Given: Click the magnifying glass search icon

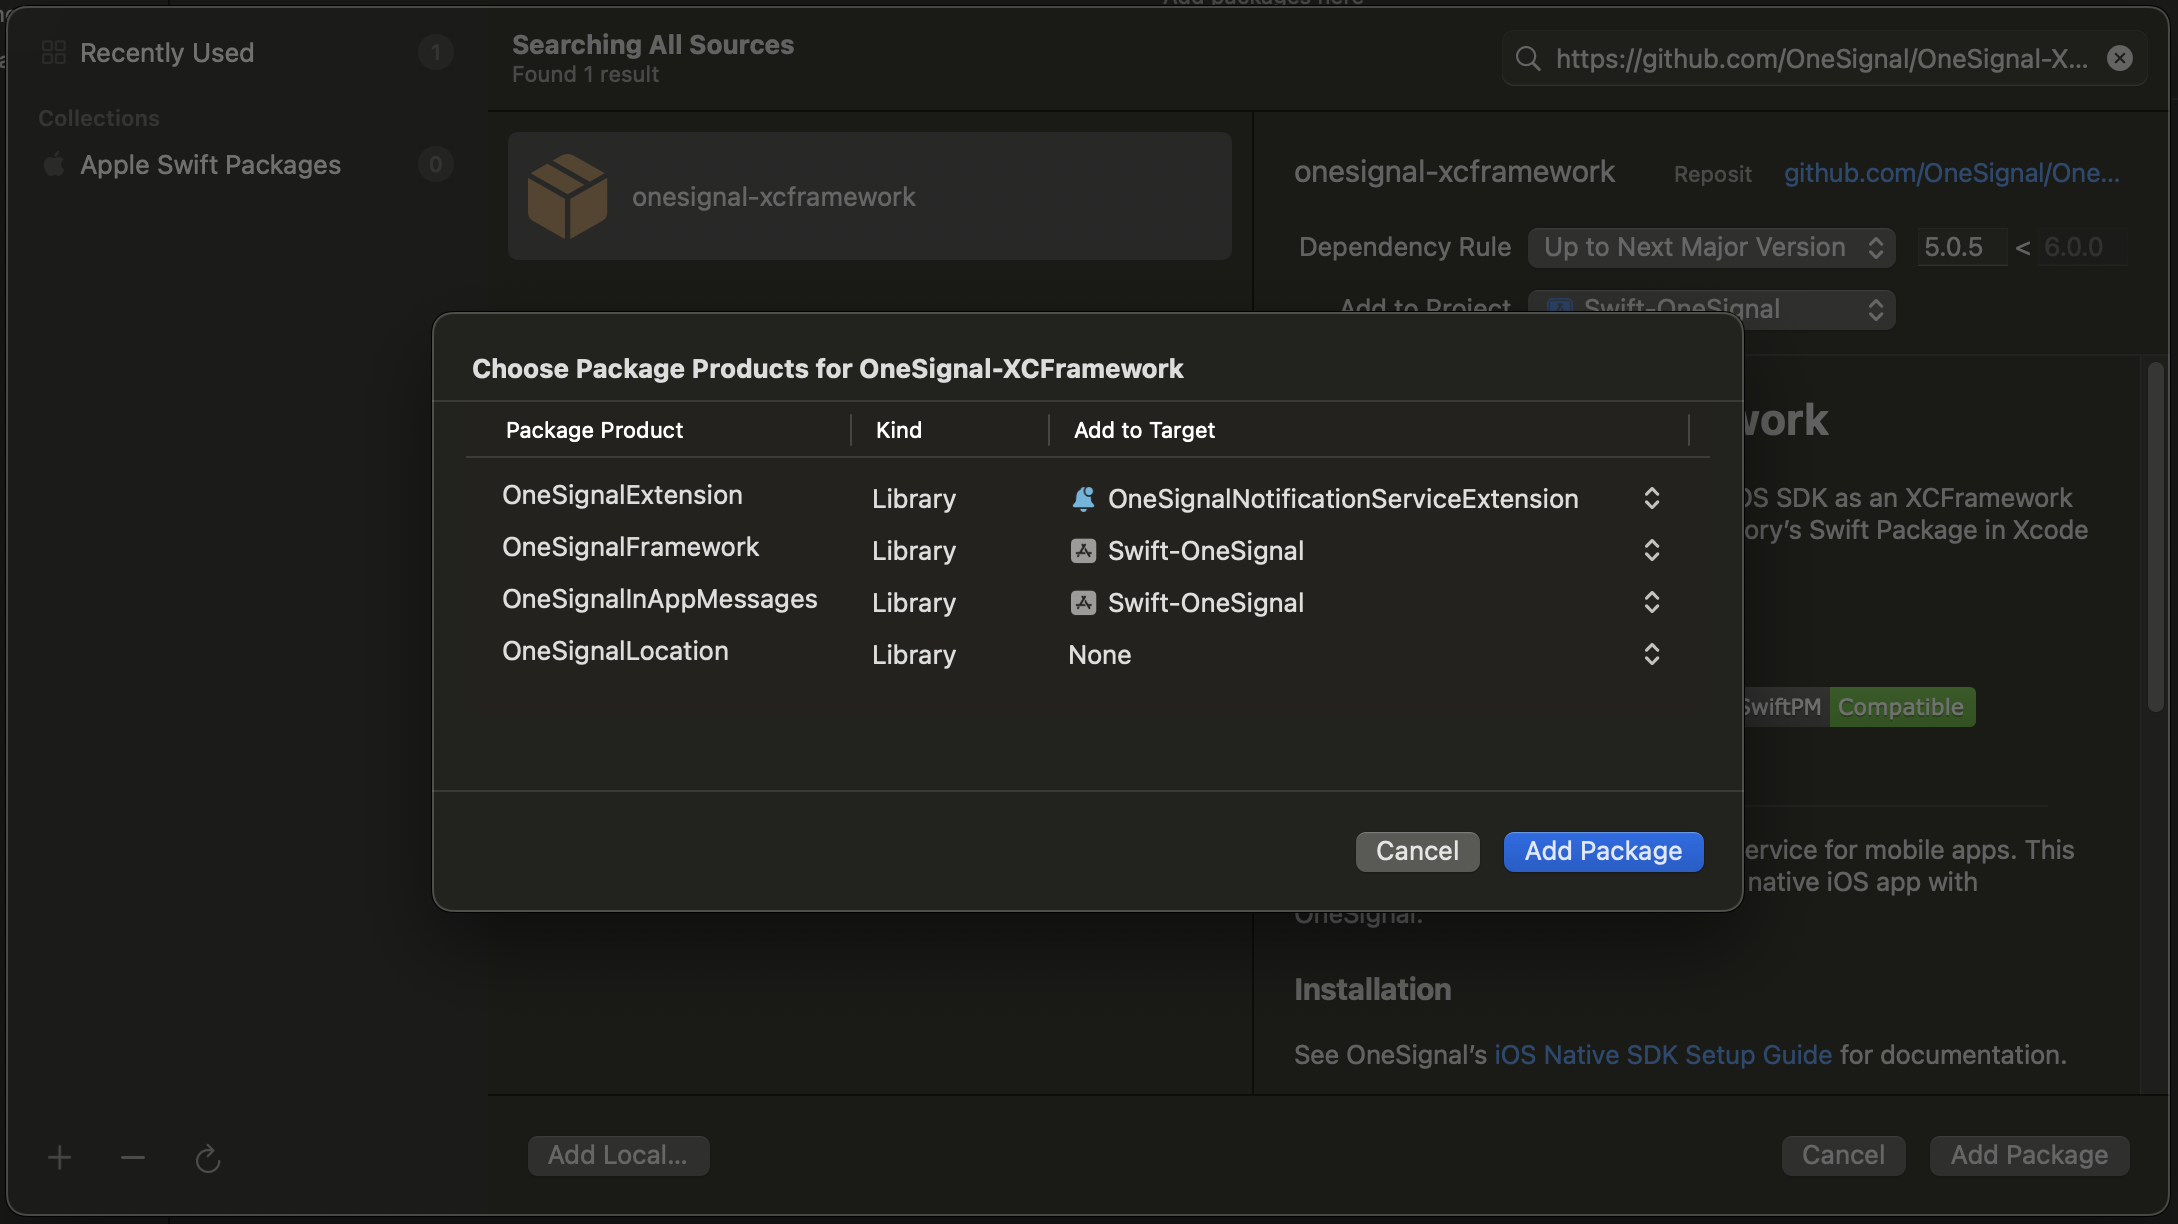Looking at the screenshot, I should (1527, 59).
